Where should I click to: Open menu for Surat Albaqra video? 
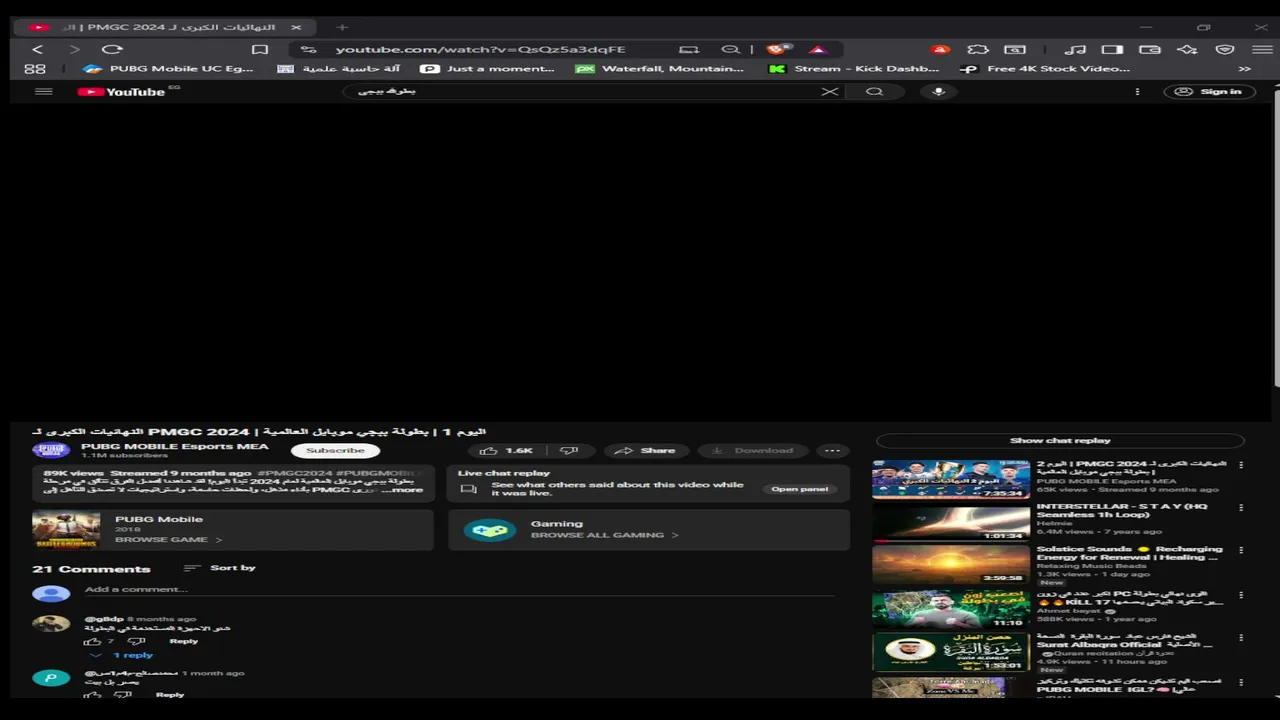(x=1241, y=637)
